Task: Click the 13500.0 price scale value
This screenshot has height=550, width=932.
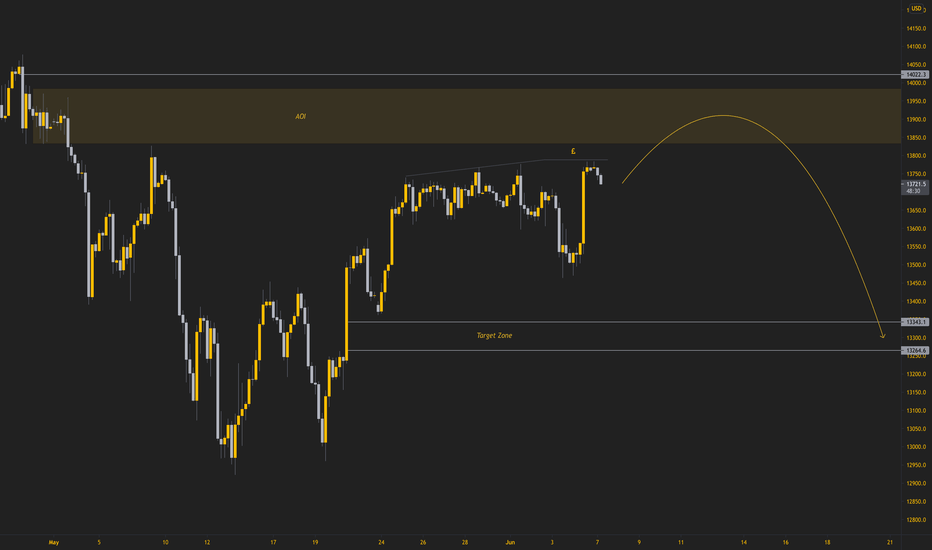Action: click(x=916, y=265)
